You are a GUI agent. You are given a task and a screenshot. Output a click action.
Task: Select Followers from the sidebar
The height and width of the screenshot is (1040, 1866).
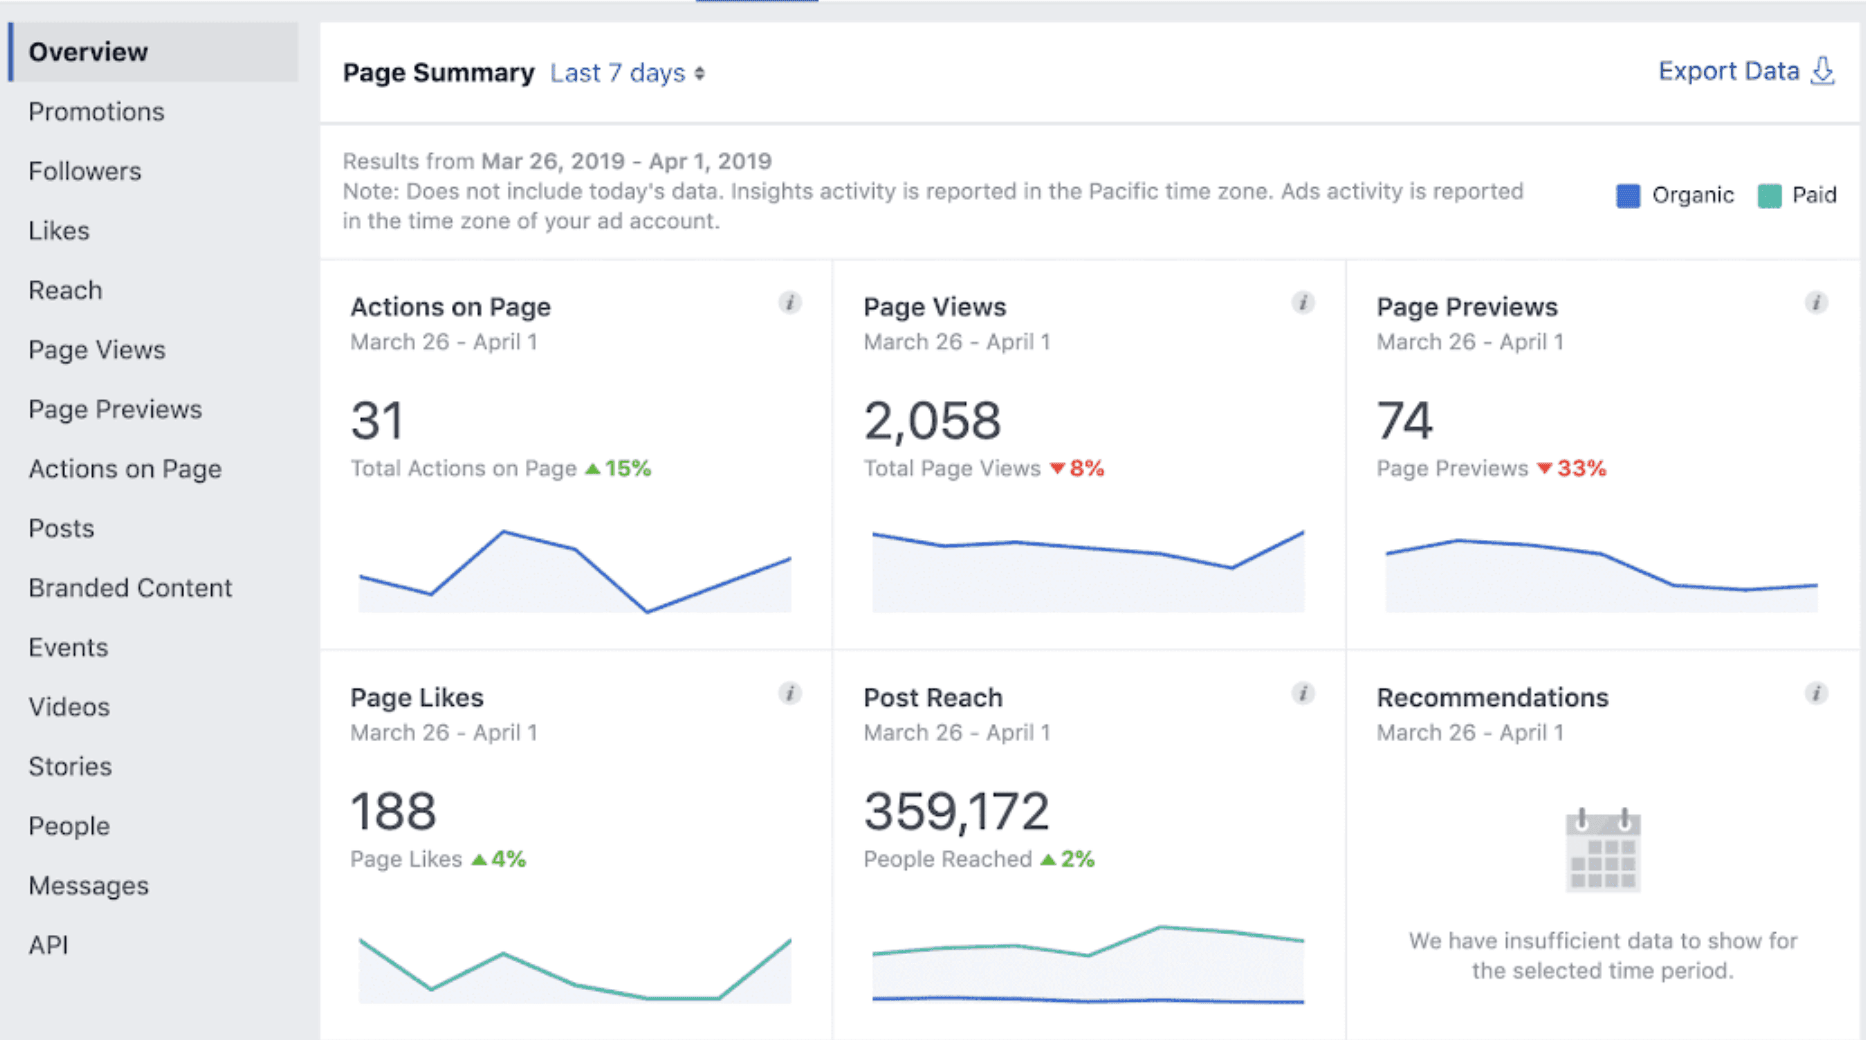[x=85, y=171]
